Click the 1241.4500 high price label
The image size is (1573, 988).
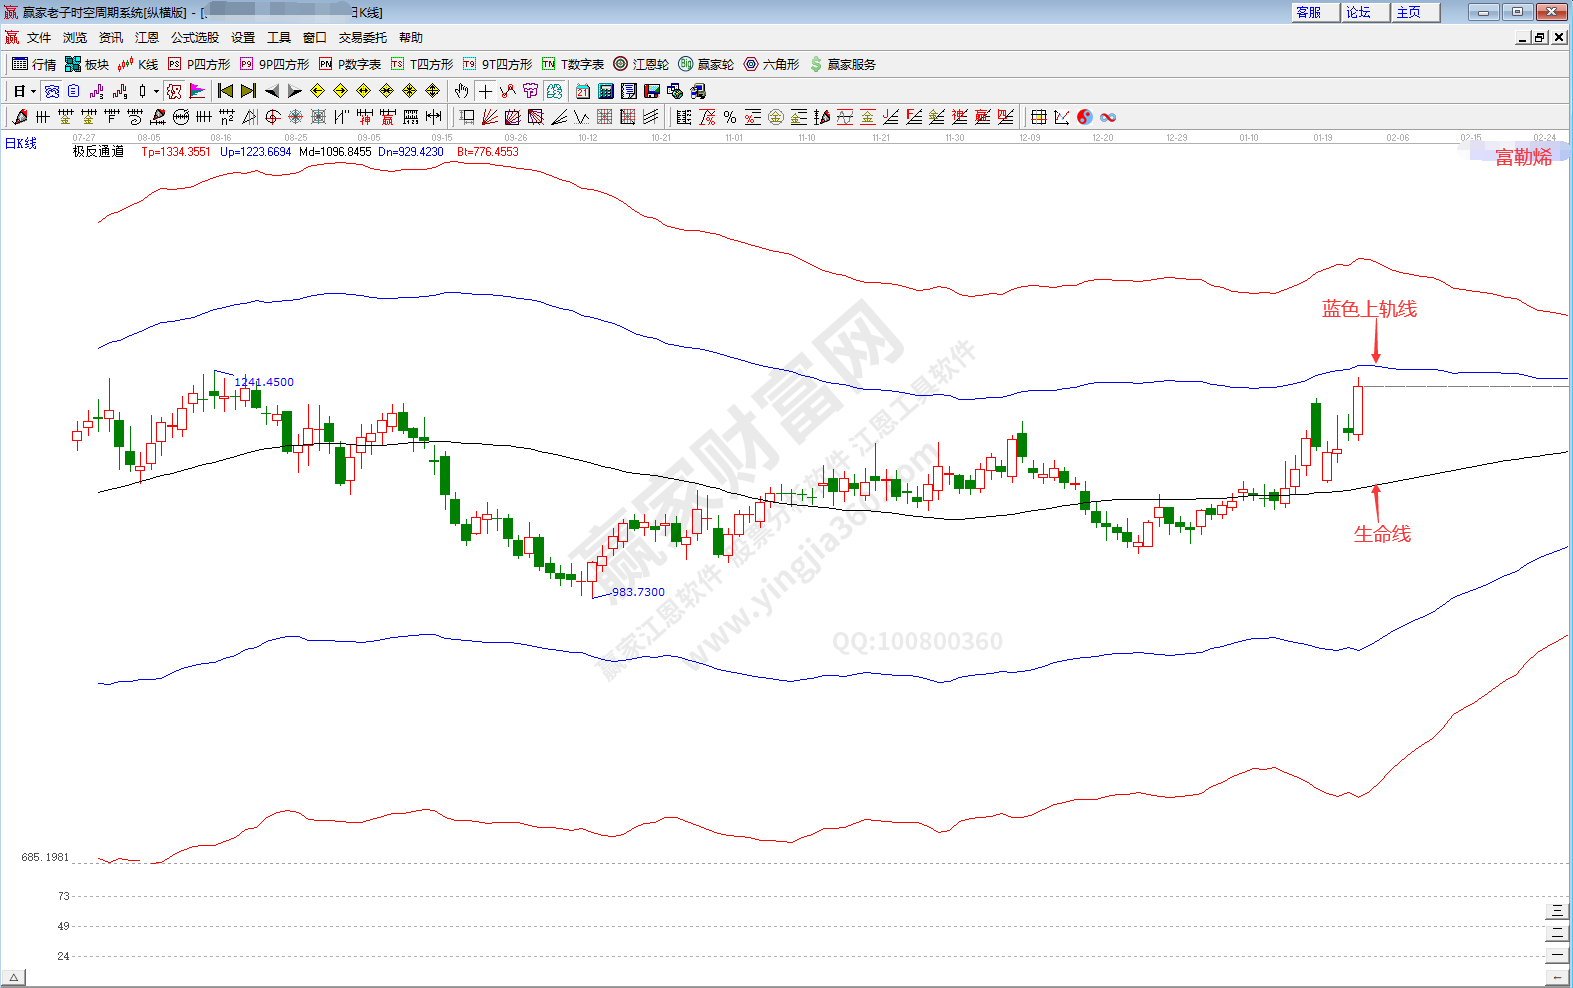[264, 382]
